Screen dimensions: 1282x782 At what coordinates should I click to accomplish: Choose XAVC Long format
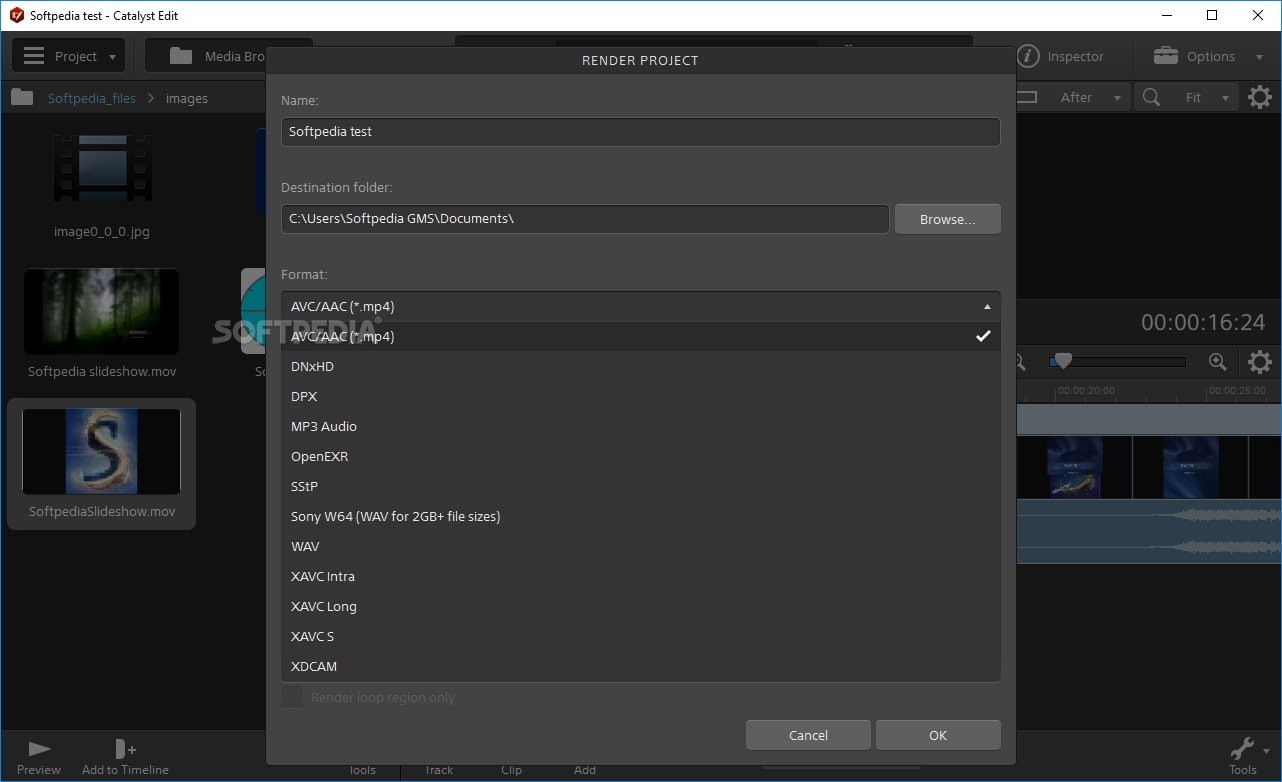tap(641, 606)
